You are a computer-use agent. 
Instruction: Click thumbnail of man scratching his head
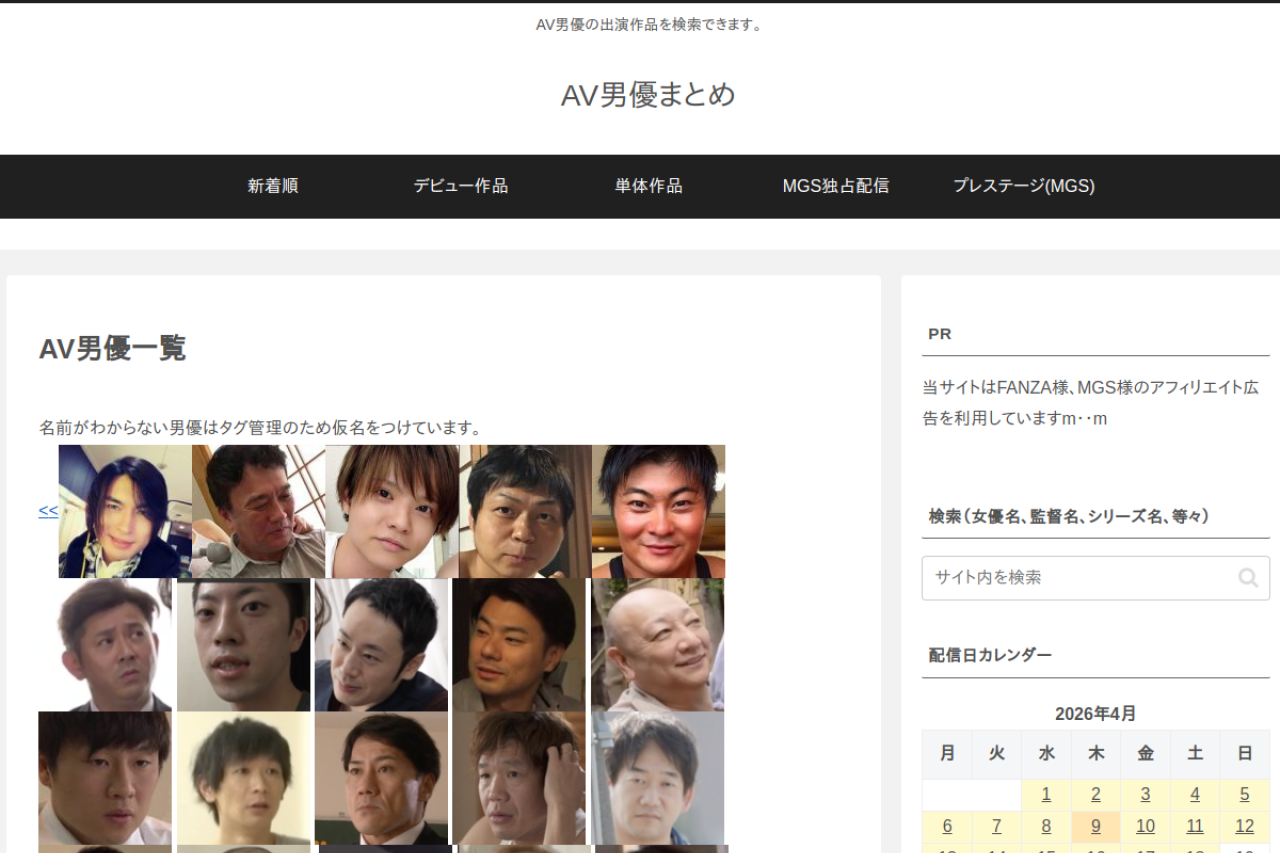pos(518,778)
